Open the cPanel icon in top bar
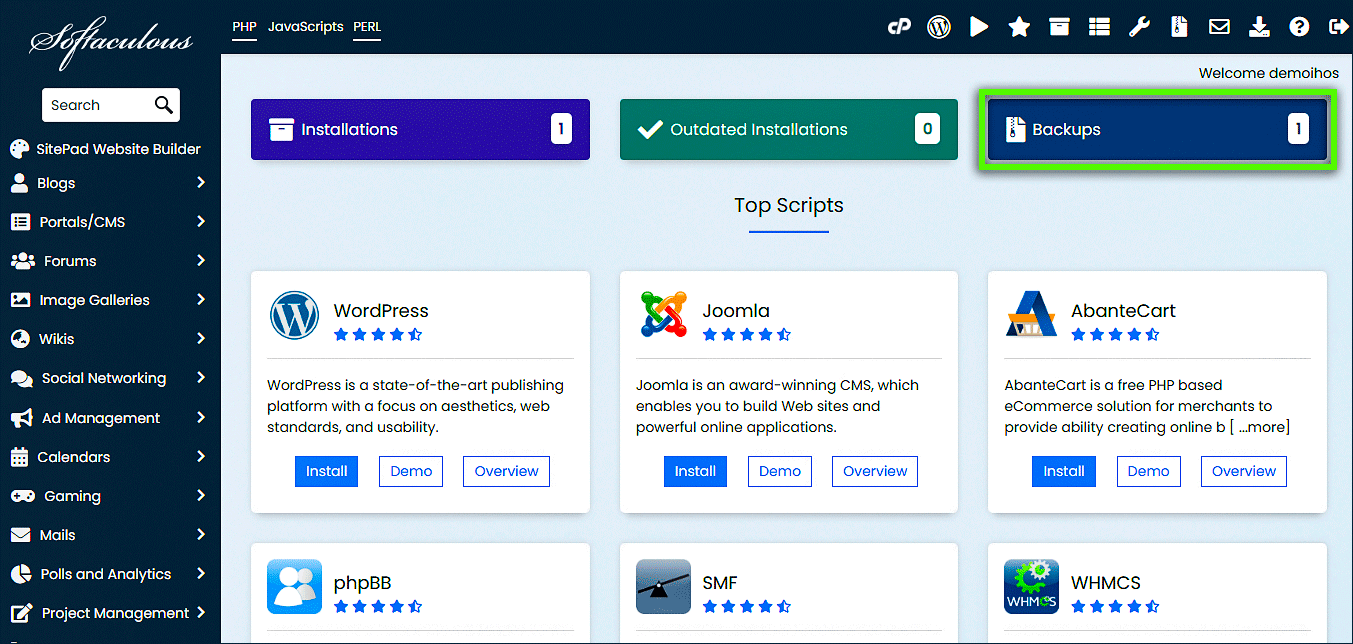 (899, 26)
